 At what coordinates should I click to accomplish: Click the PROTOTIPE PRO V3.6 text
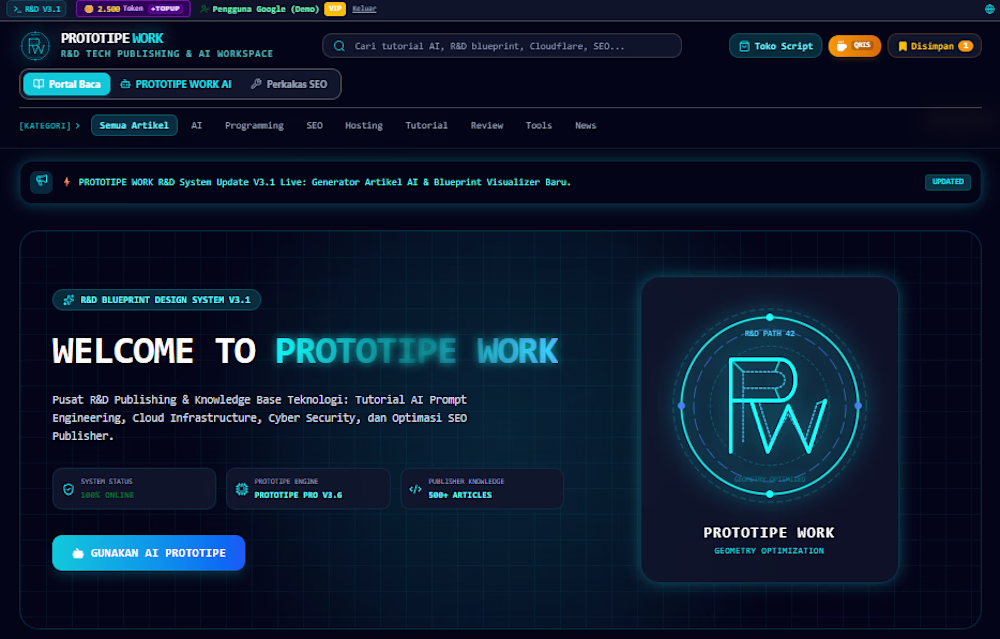[298, 495]
